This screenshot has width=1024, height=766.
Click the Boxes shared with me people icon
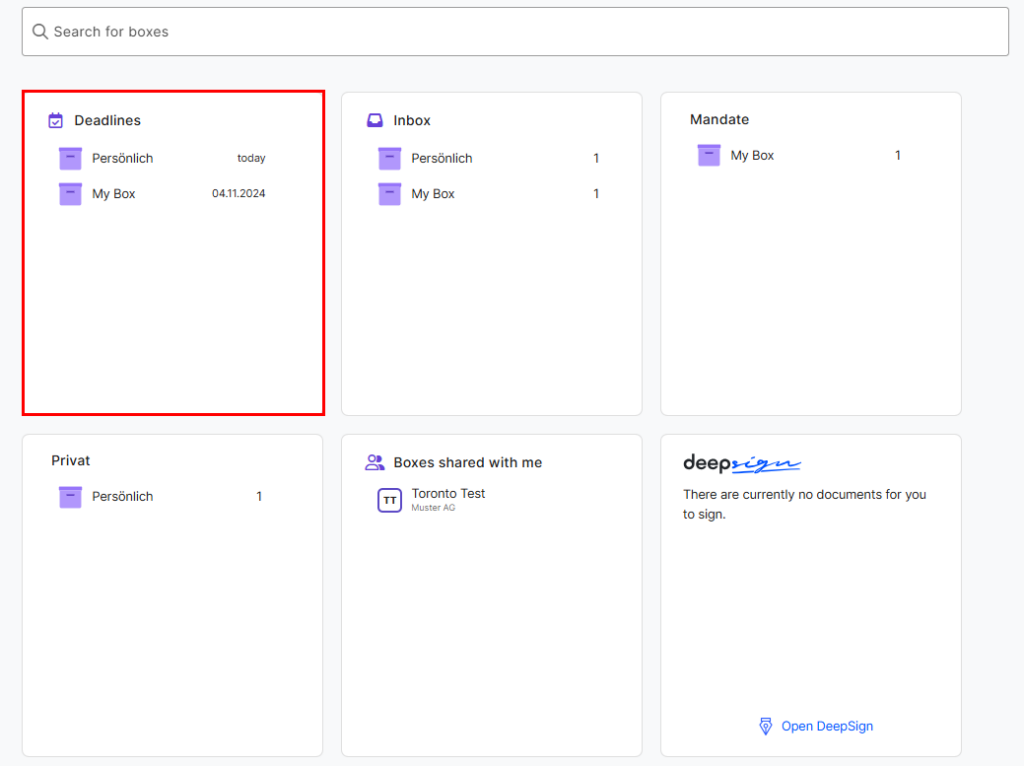[x=374, y=462]
